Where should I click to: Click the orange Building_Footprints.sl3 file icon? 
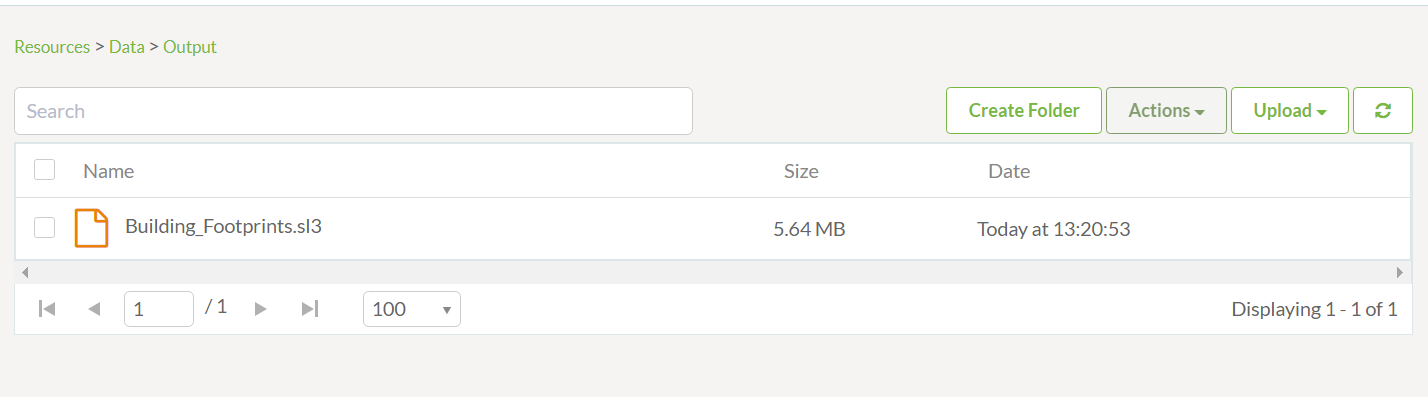pyautogui.click(x=92, y=228)
